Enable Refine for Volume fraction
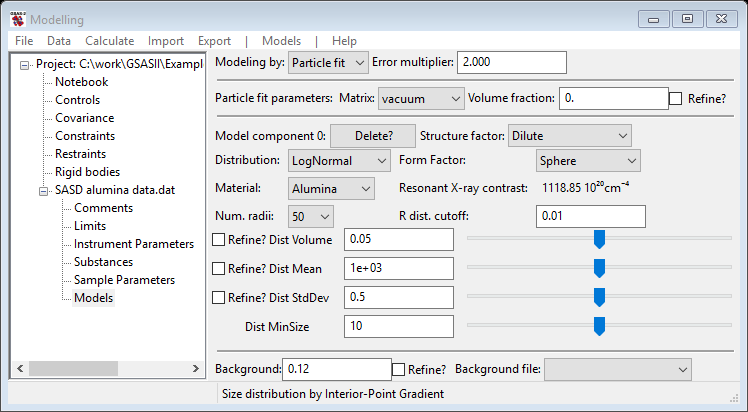Image resolution: width=748 pixels, height=412 pixels. coord(675,99)
